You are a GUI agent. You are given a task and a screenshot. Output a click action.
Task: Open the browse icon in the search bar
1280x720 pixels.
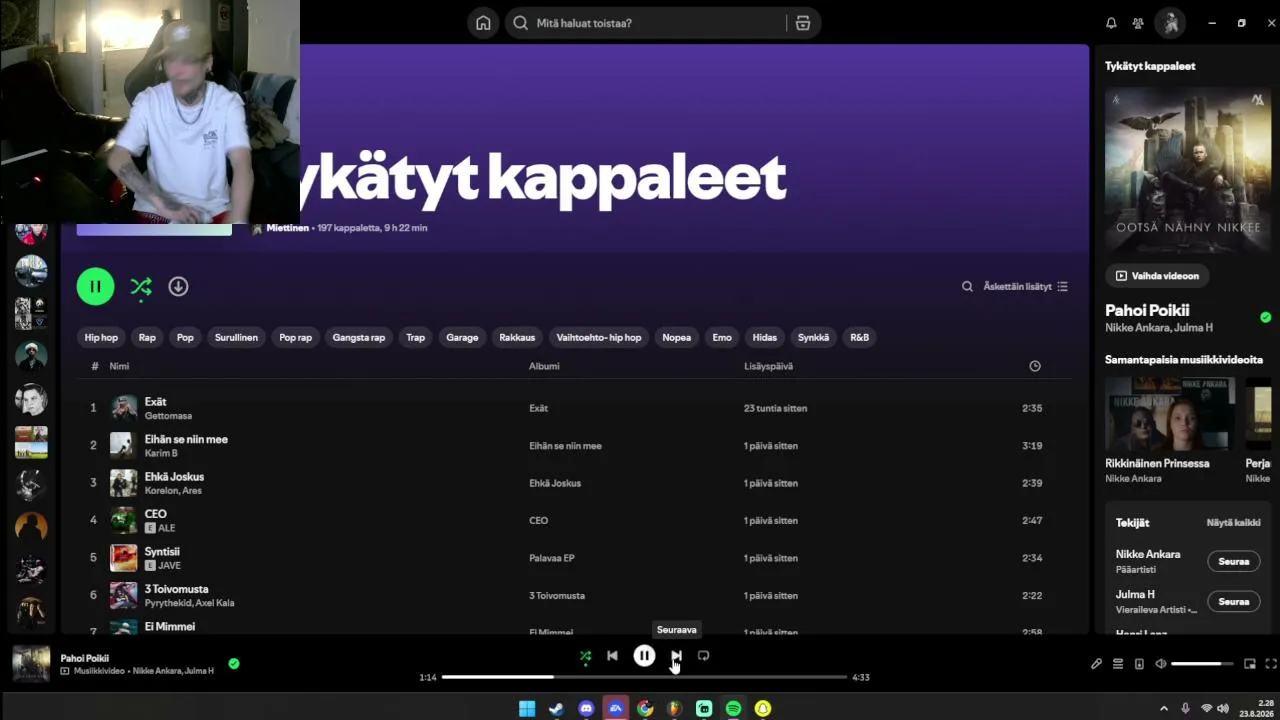tap(802, 23)
